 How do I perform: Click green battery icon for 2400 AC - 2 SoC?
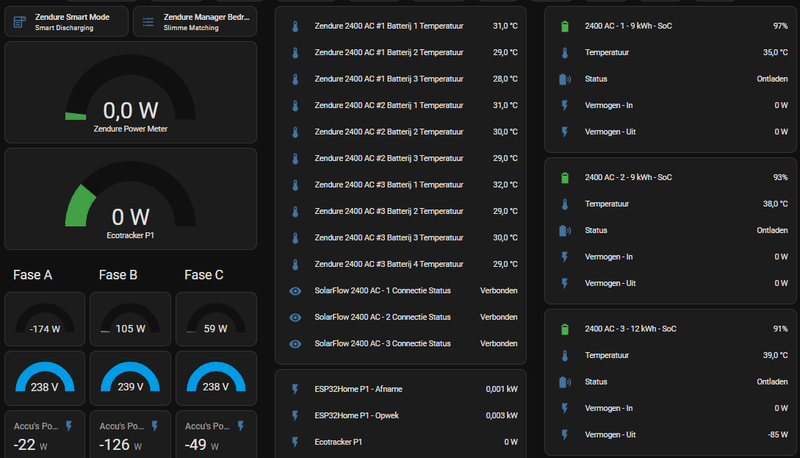coord(565,178)
